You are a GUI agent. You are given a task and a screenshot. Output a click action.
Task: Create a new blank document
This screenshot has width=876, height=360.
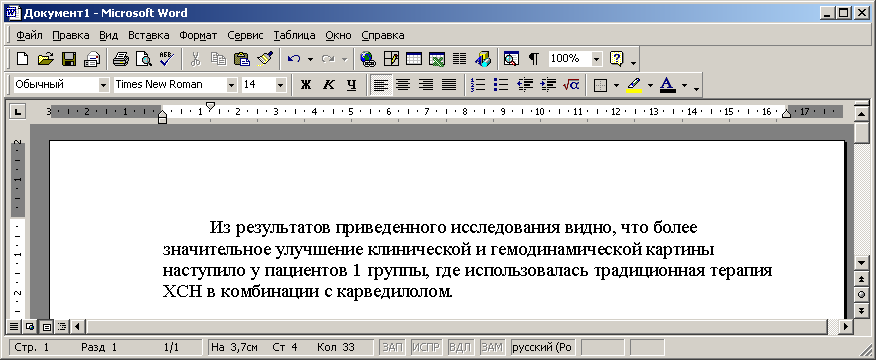coord(22,59)
